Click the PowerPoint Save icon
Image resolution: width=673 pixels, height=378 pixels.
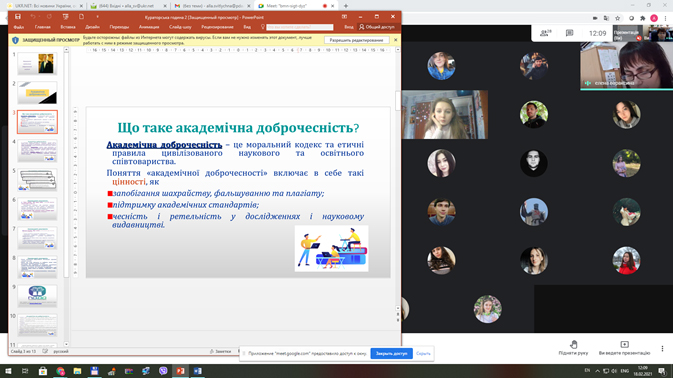click(18, 17)
